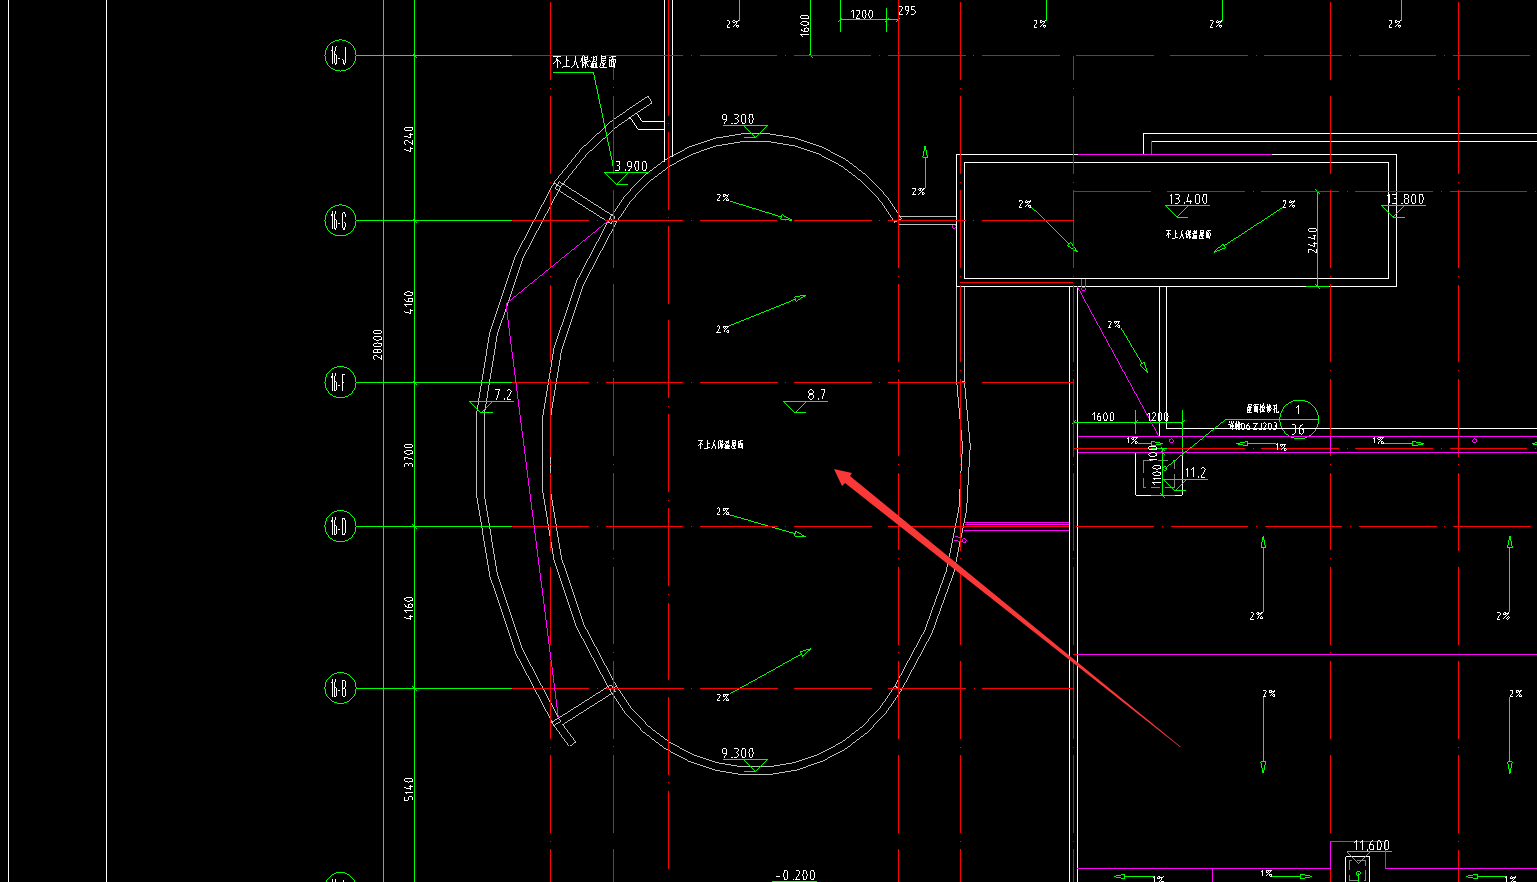Click the -0.200 elevation text at bottom
Screen dimensions: 1537x882
coord(796,875)
